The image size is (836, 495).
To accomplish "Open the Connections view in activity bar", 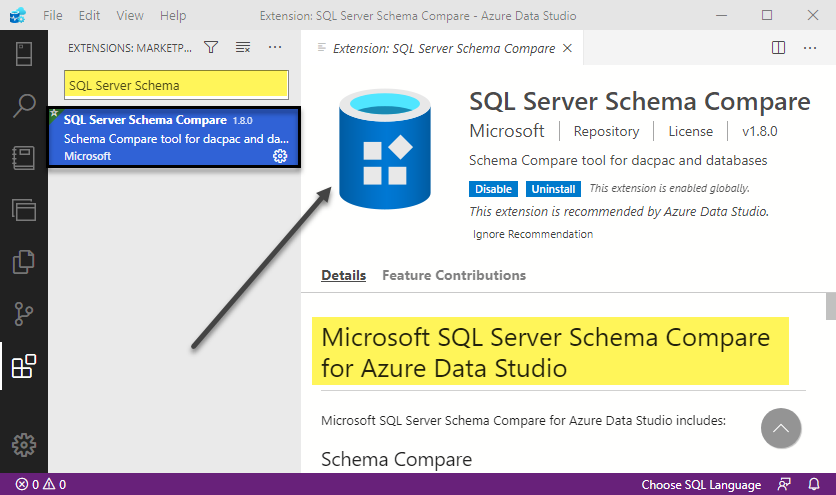I will (23, 53).
